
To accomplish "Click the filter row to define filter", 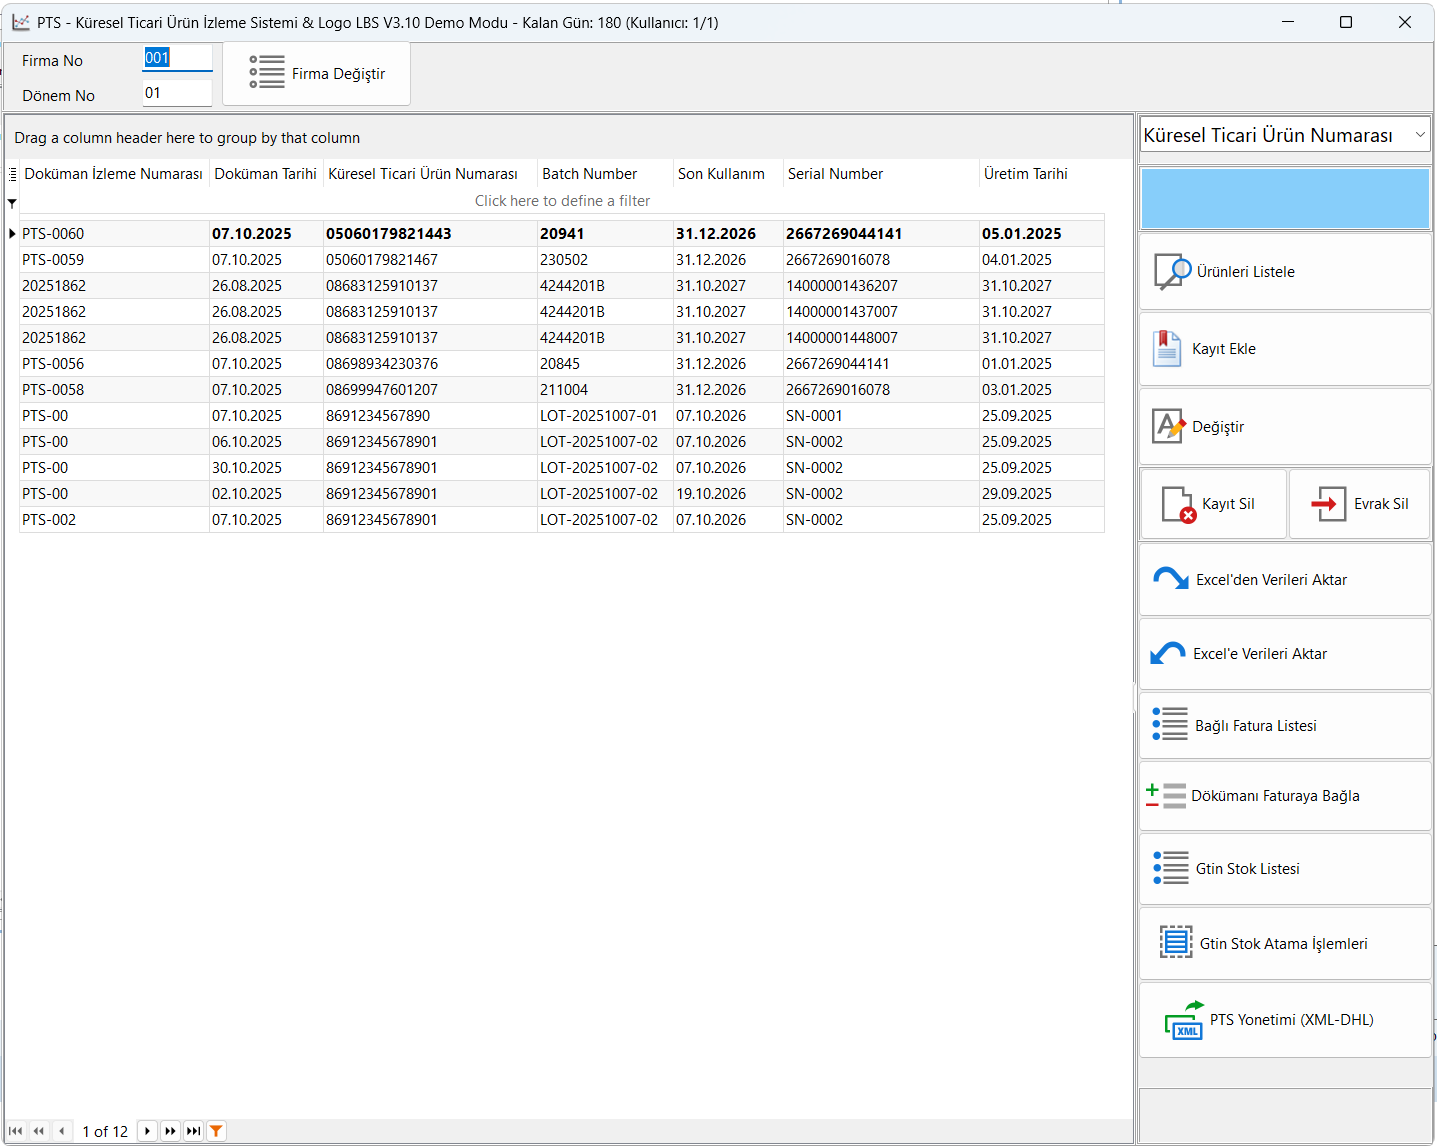I will click(x=562, y=201).
